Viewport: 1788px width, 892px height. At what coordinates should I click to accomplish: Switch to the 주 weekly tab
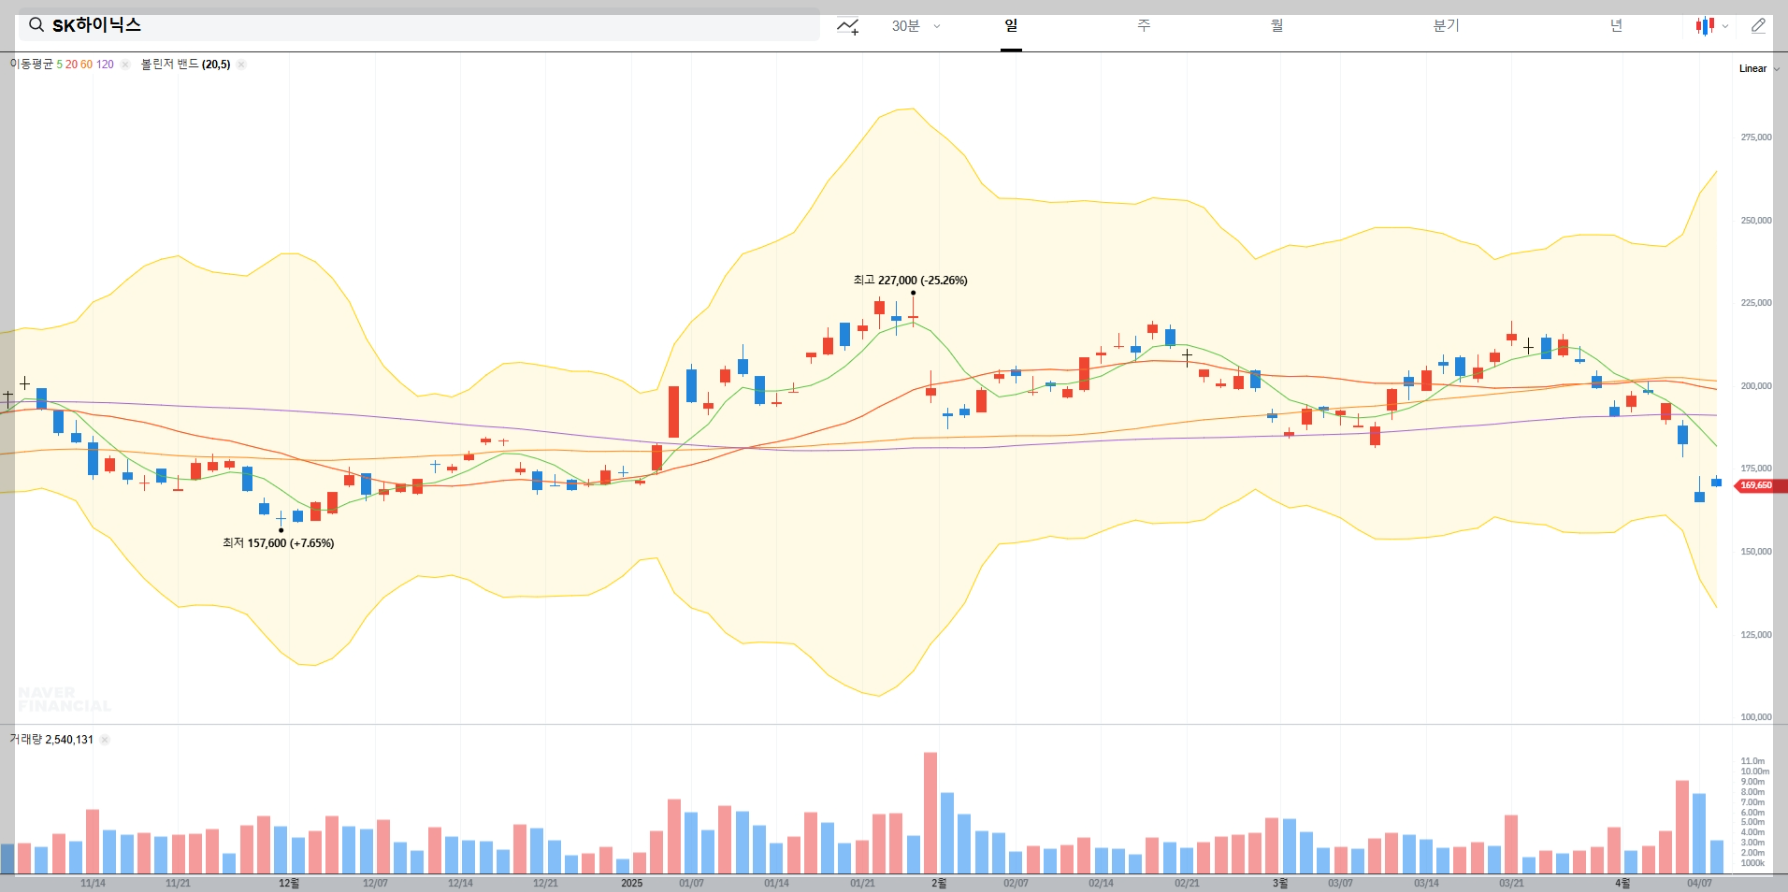(x=1144, y=26)
